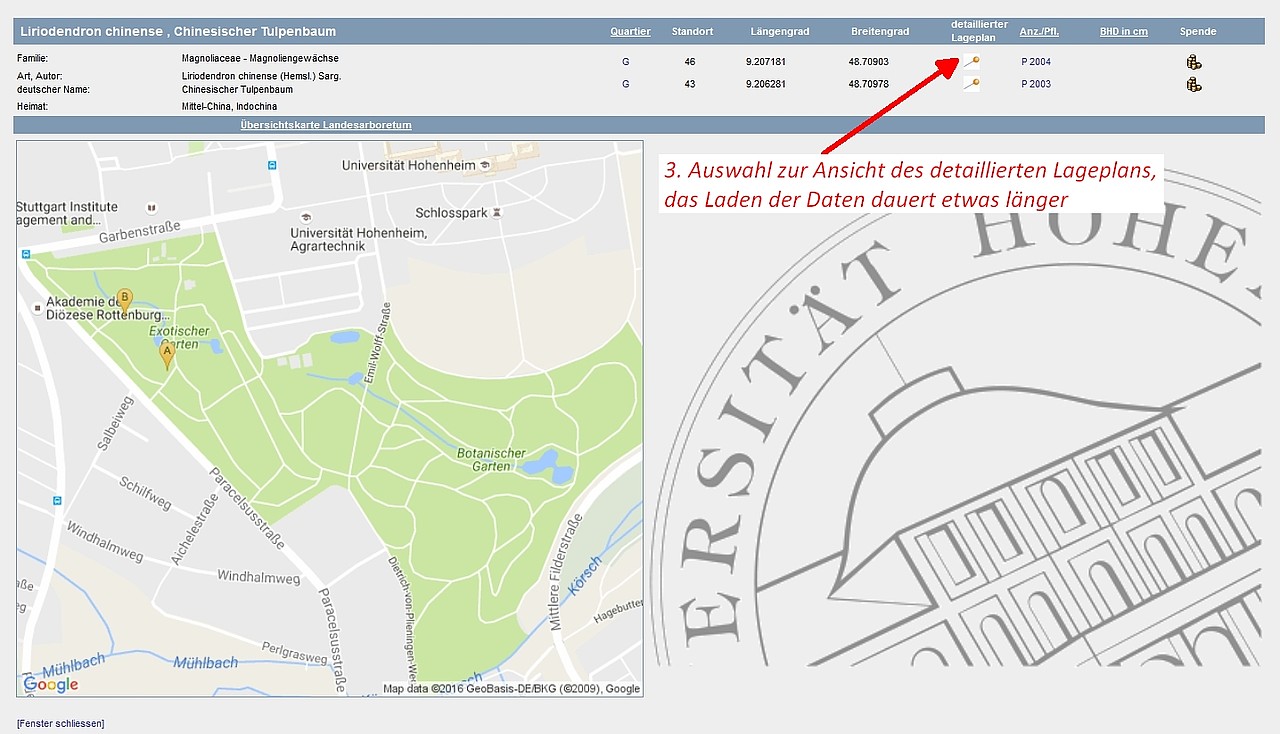The image size is (1280, 734).
Task: Click the P 2003 planting entry
Action: coord(1036,84)
